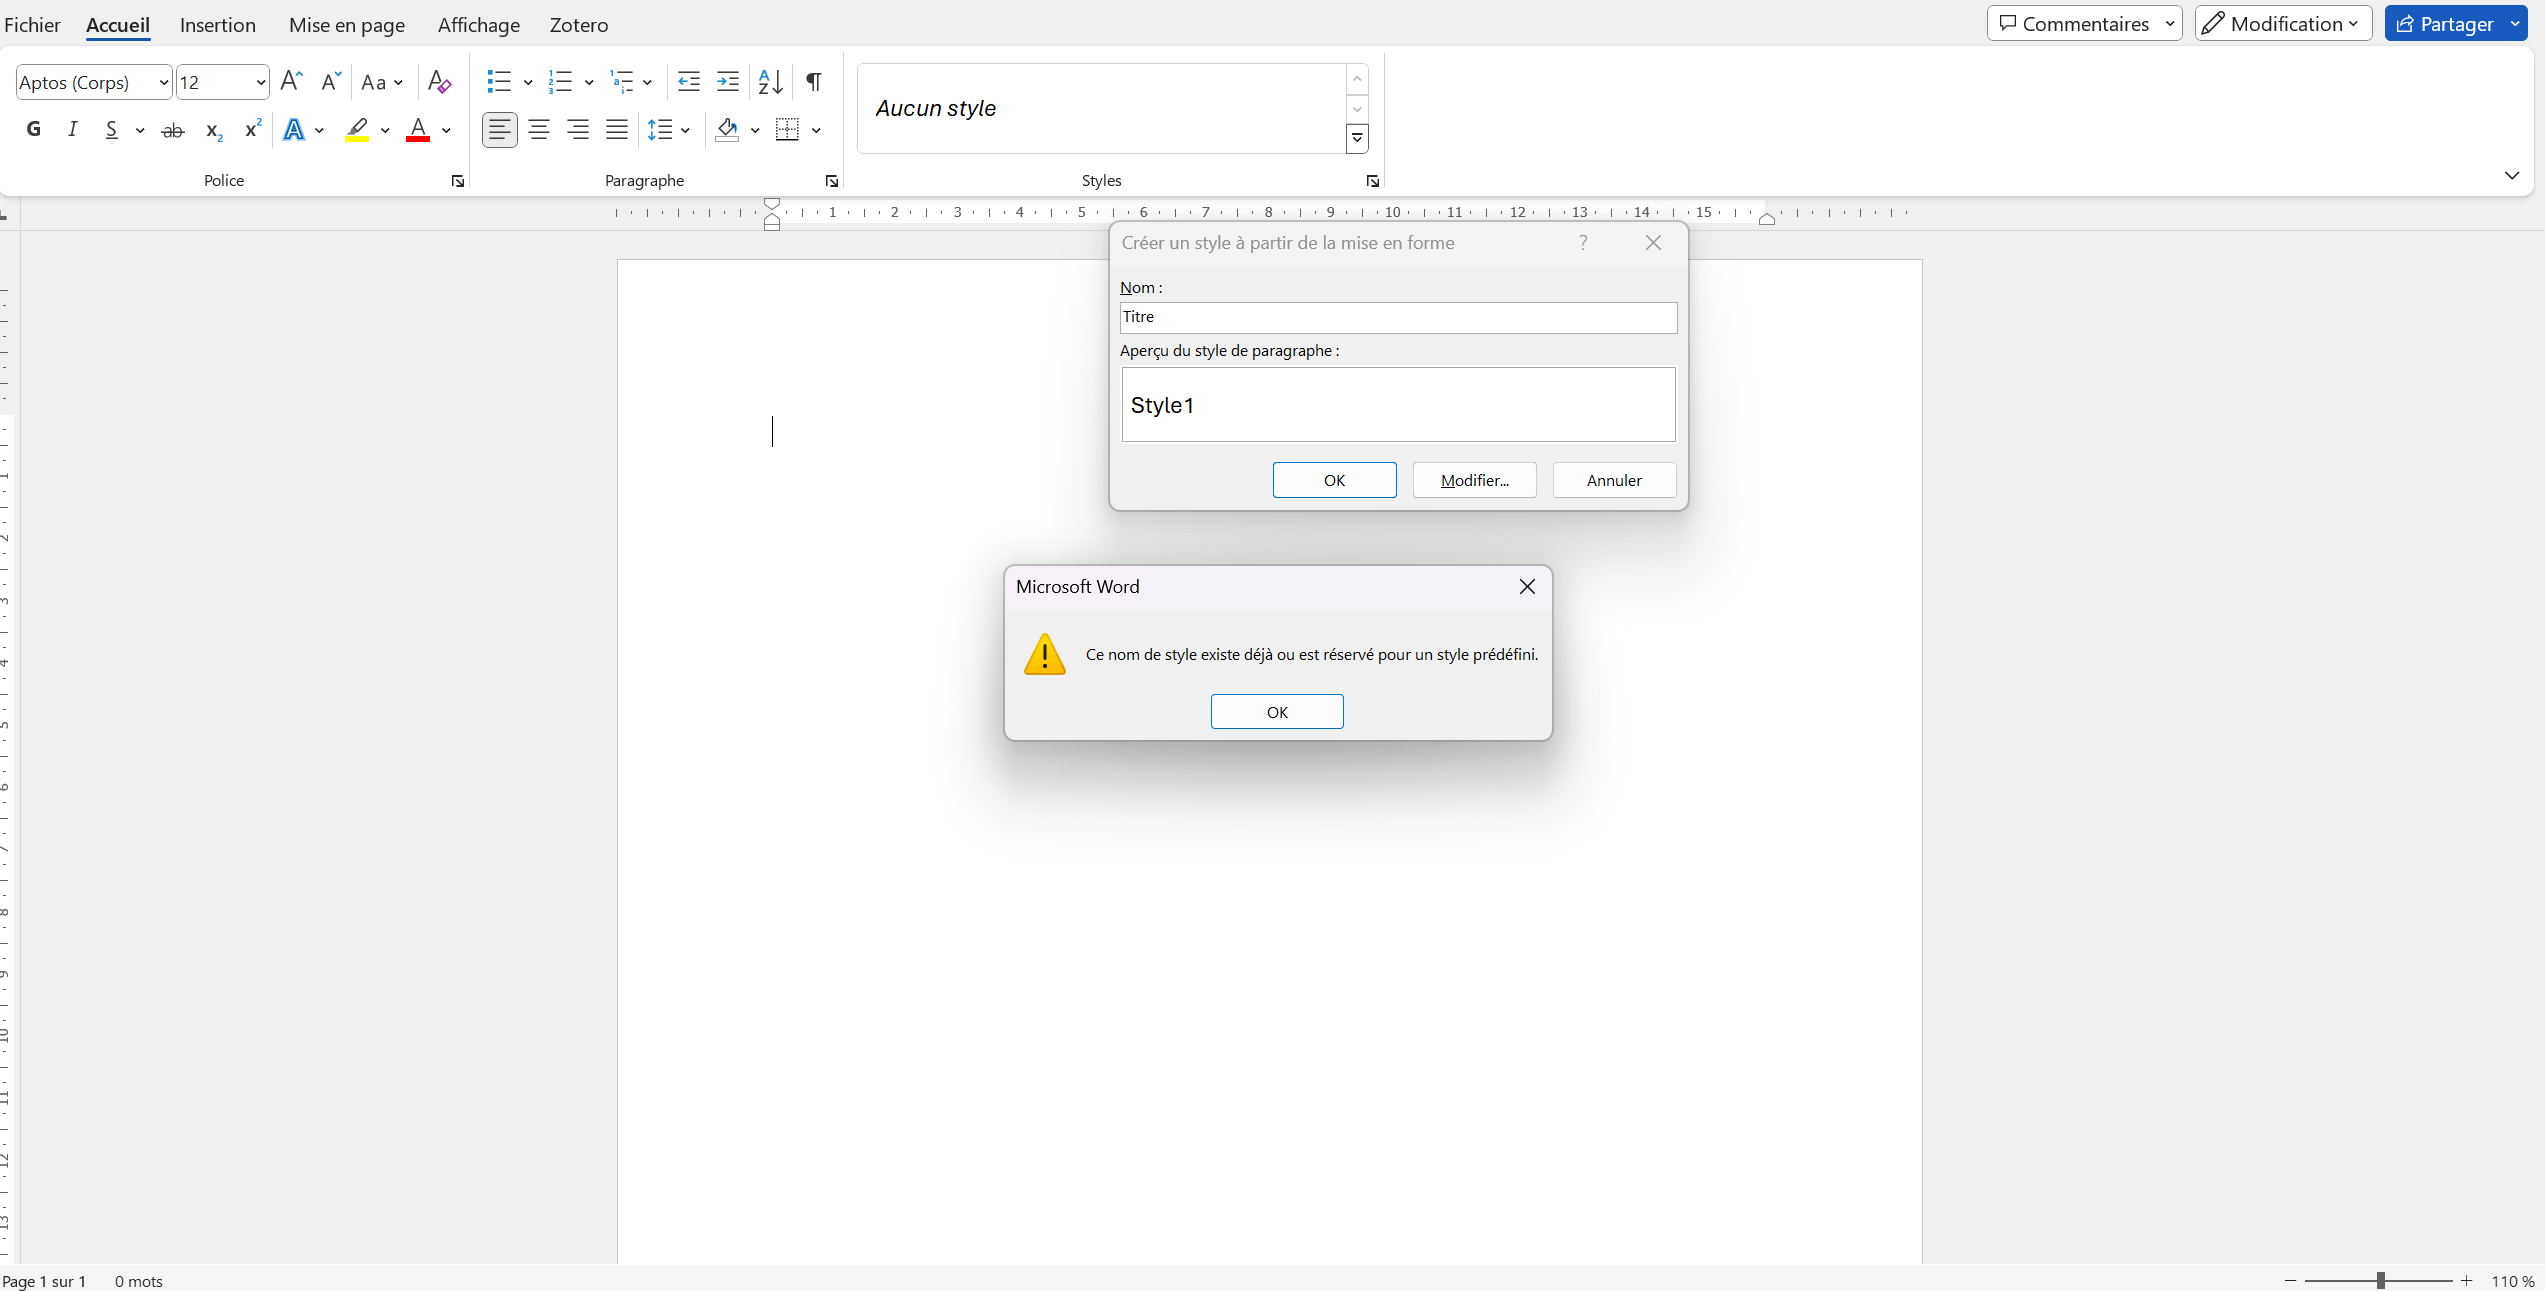Image resolution: width=2545 pixels, height=1291 pixels.
Task: Apply the red font color
Action: tap(418, 130)
